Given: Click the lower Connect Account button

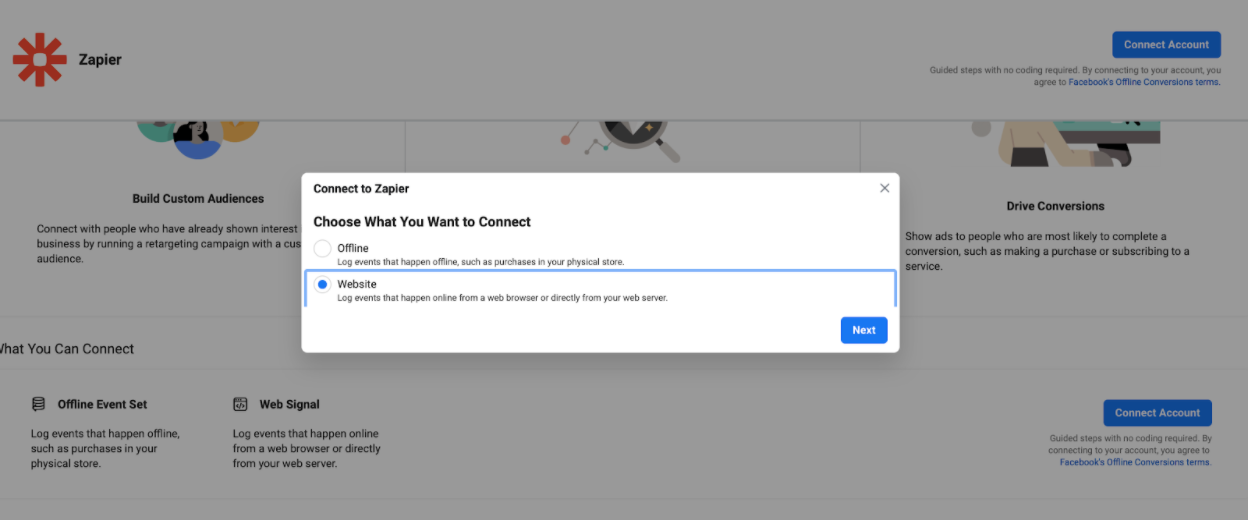Looking at the screenshot, I should (x=1157, y=413).
